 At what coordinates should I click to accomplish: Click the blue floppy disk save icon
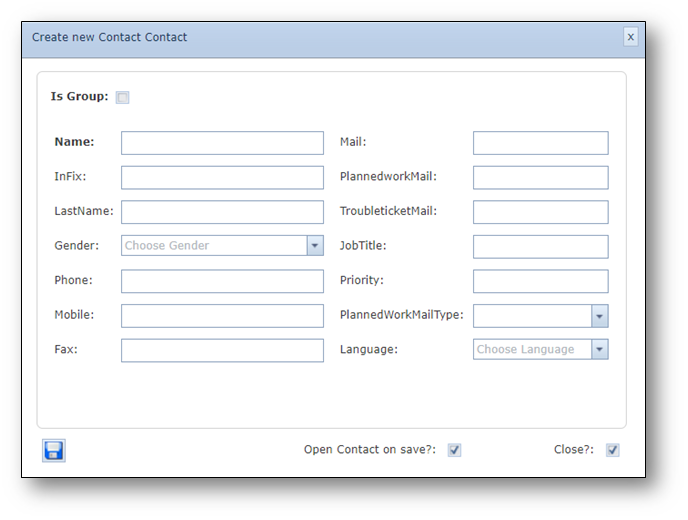point(54,451)
